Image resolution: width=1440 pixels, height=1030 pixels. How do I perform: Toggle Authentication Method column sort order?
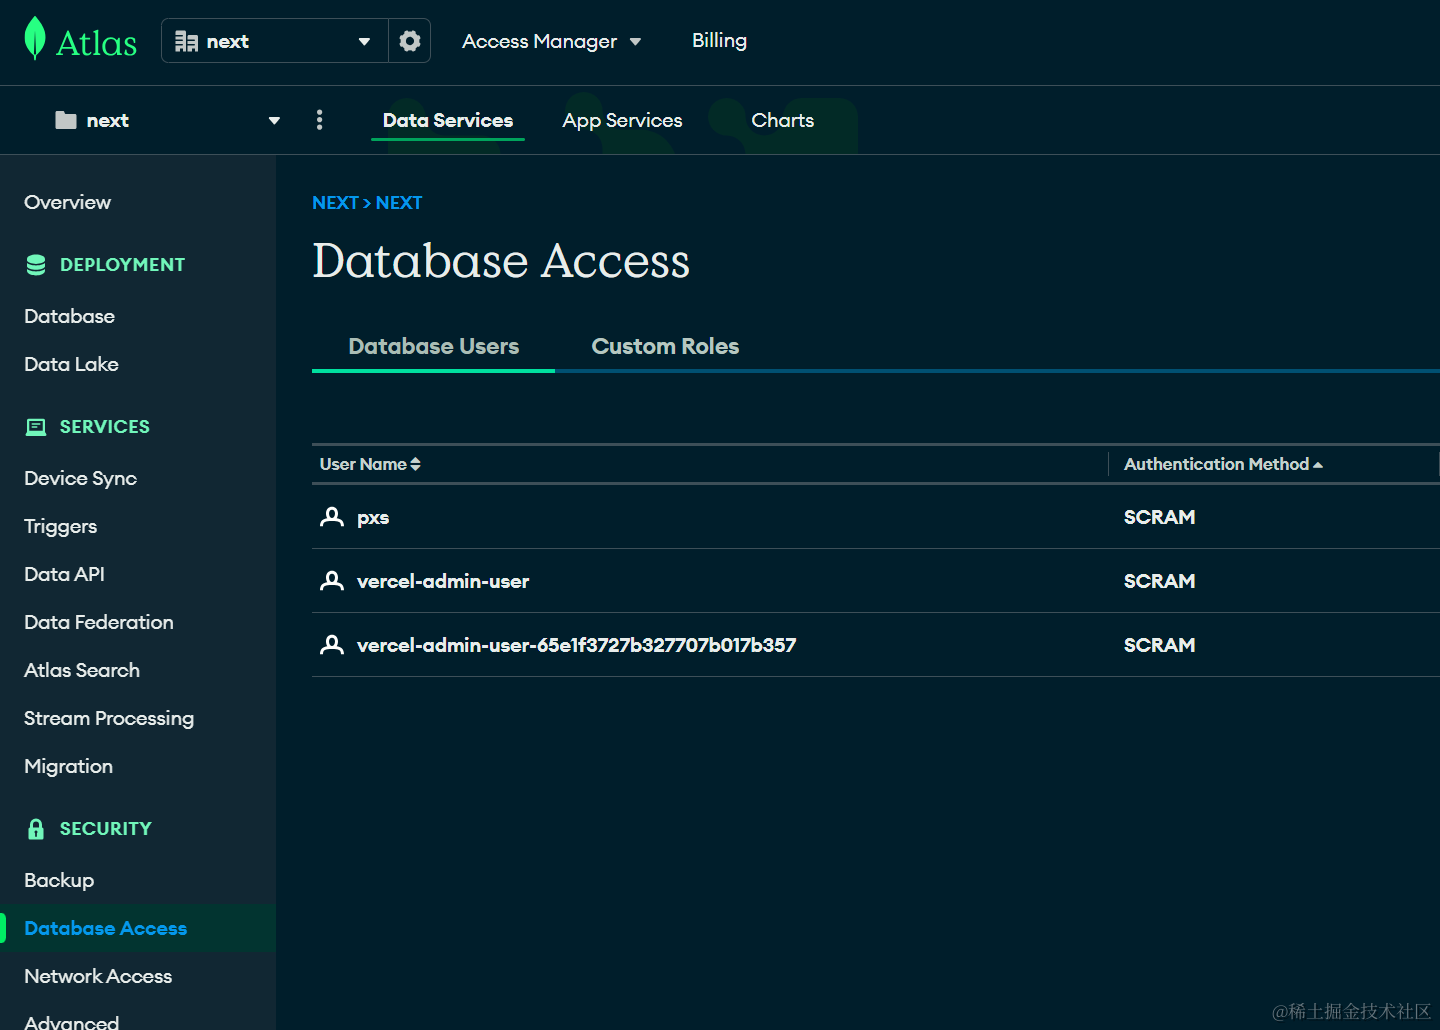(x=1318, y=464)
